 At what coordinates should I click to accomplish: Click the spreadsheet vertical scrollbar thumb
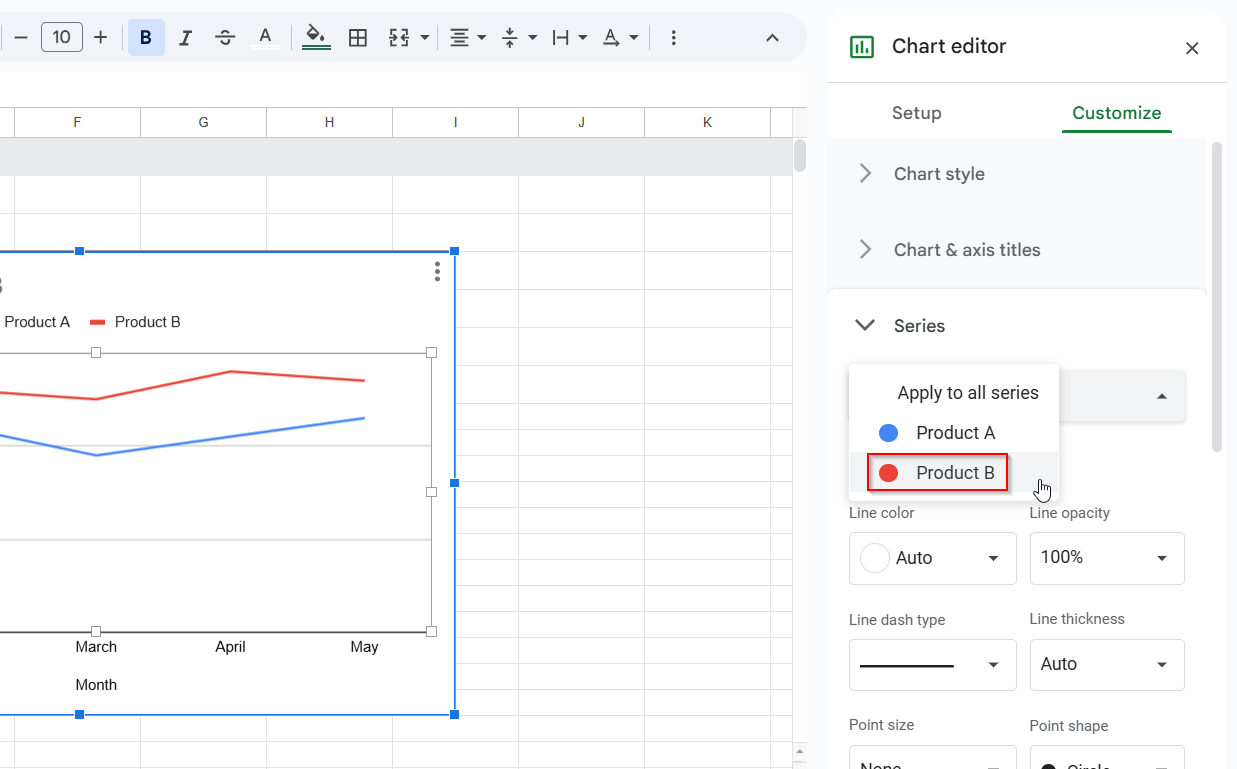(x=799, y=156)
